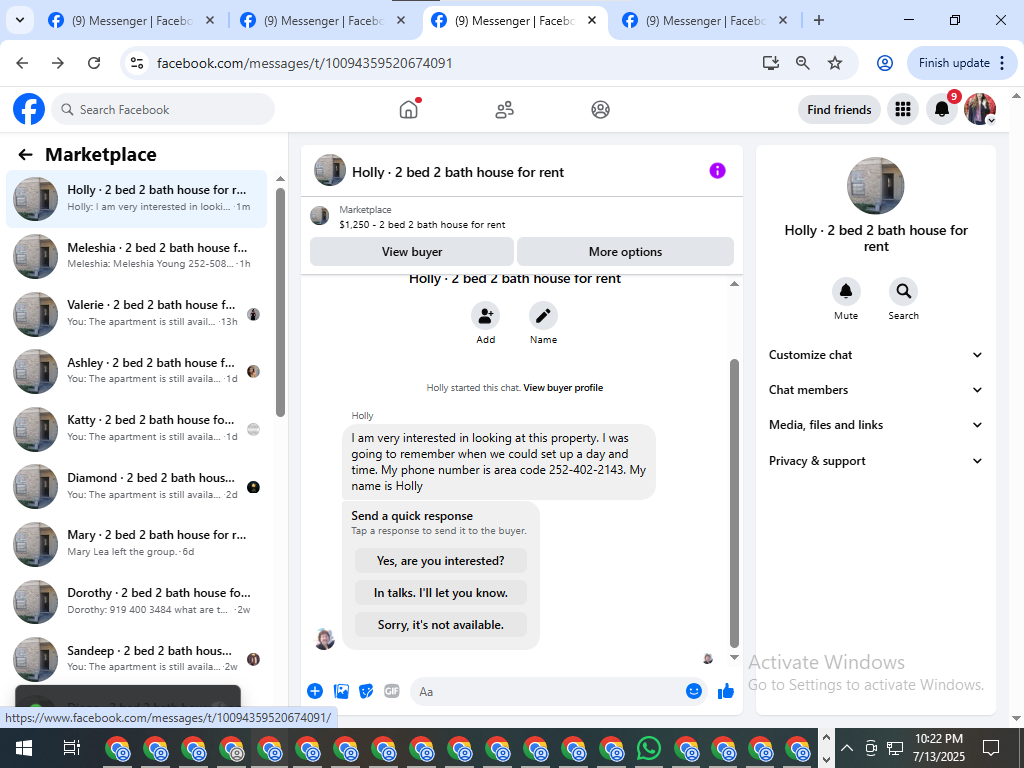The image size is (1024, 768).
Task: Open the notifications bell with badge 9
Action: point(942,109)
